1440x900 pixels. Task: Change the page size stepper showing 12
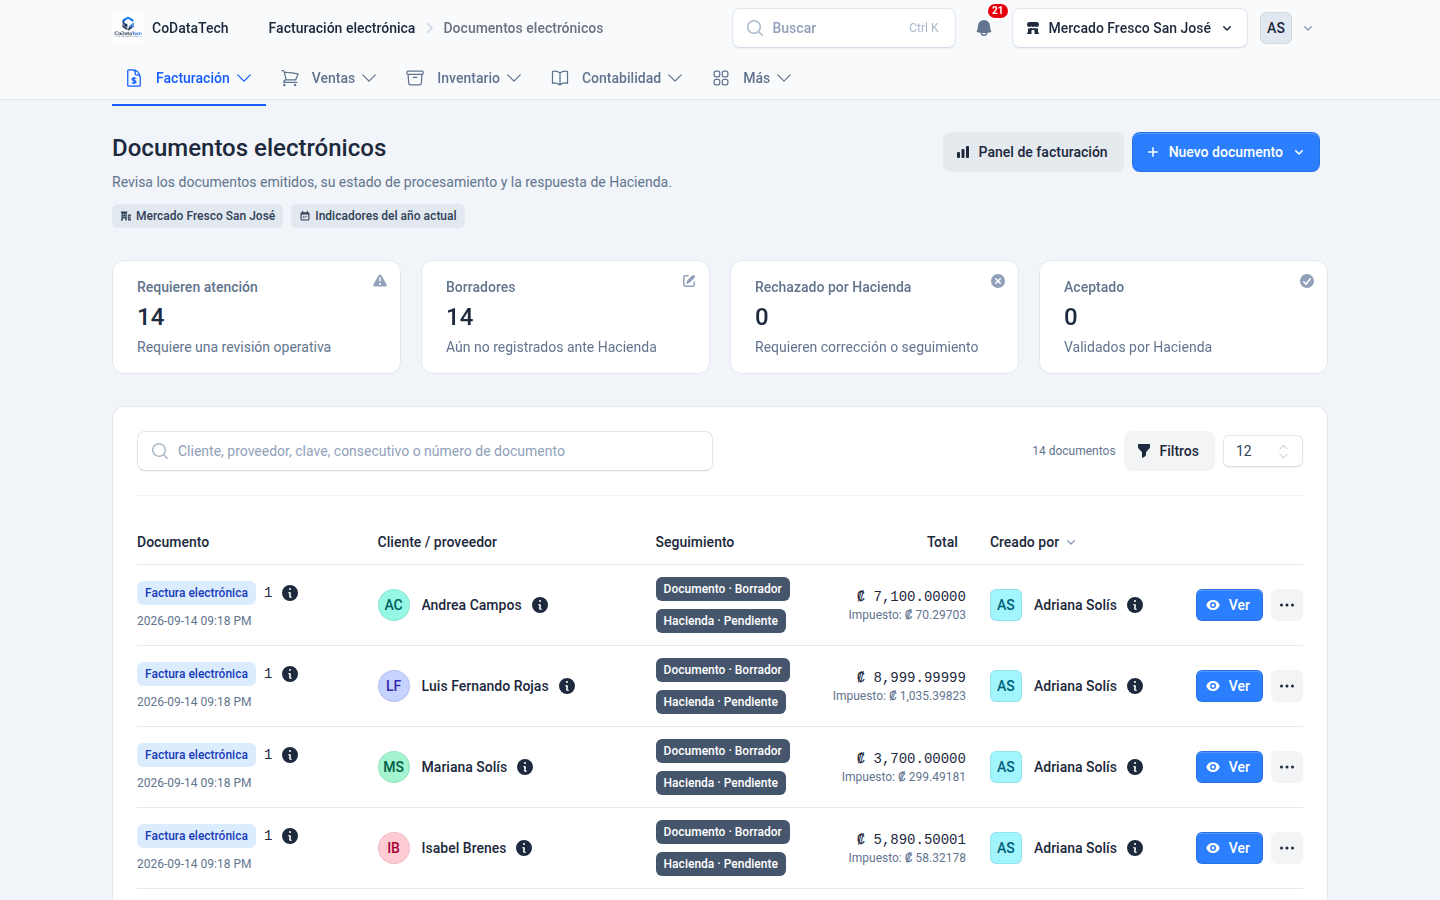click(x=1263, y=451)
